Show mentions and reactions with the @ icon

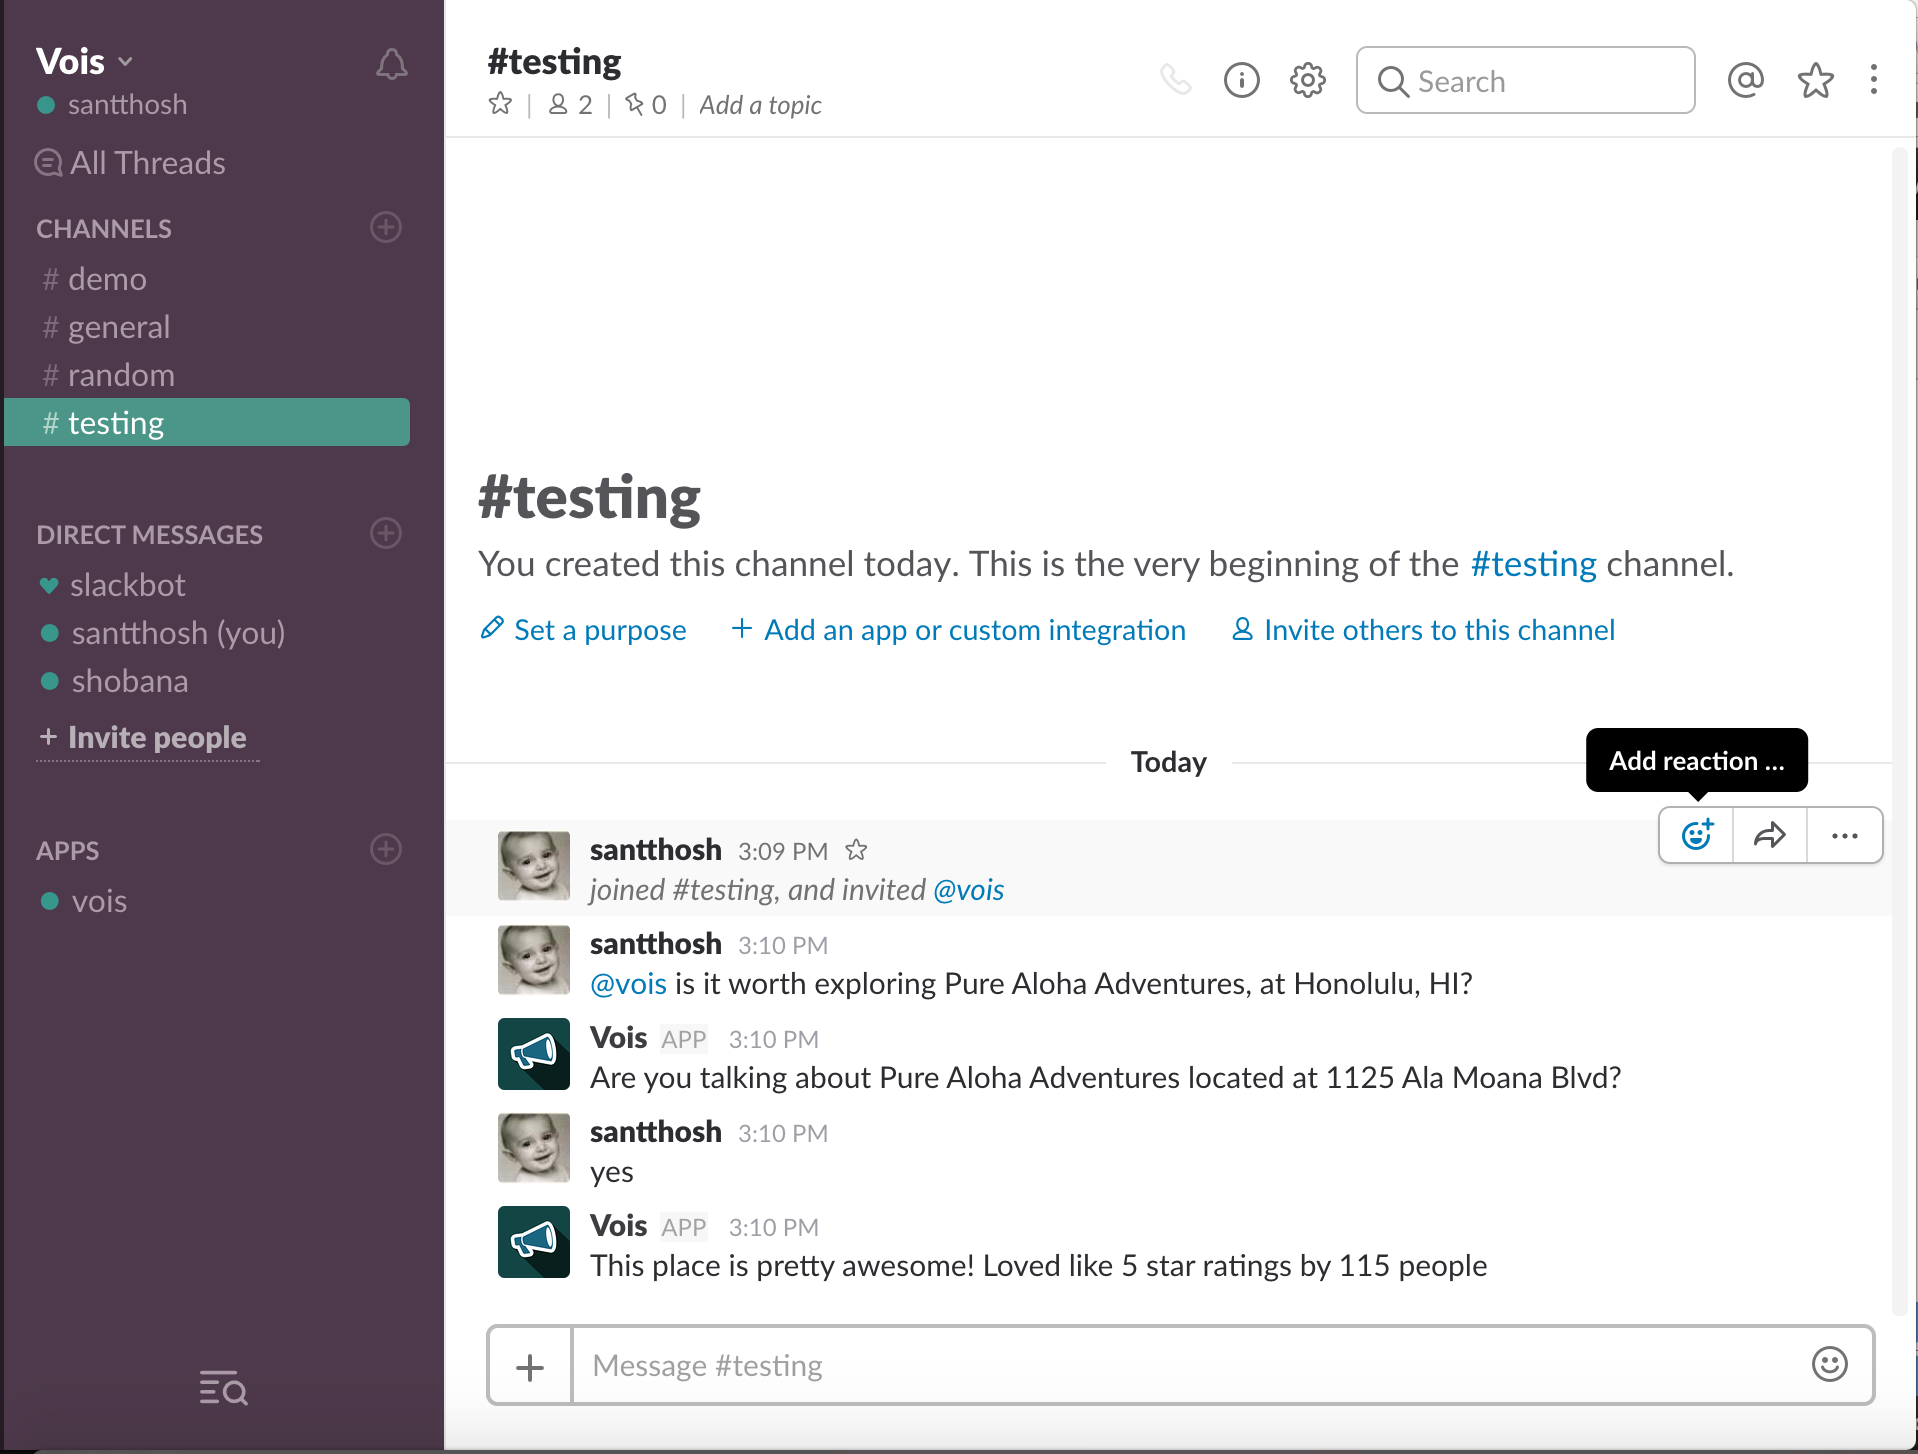[1746, 80]
